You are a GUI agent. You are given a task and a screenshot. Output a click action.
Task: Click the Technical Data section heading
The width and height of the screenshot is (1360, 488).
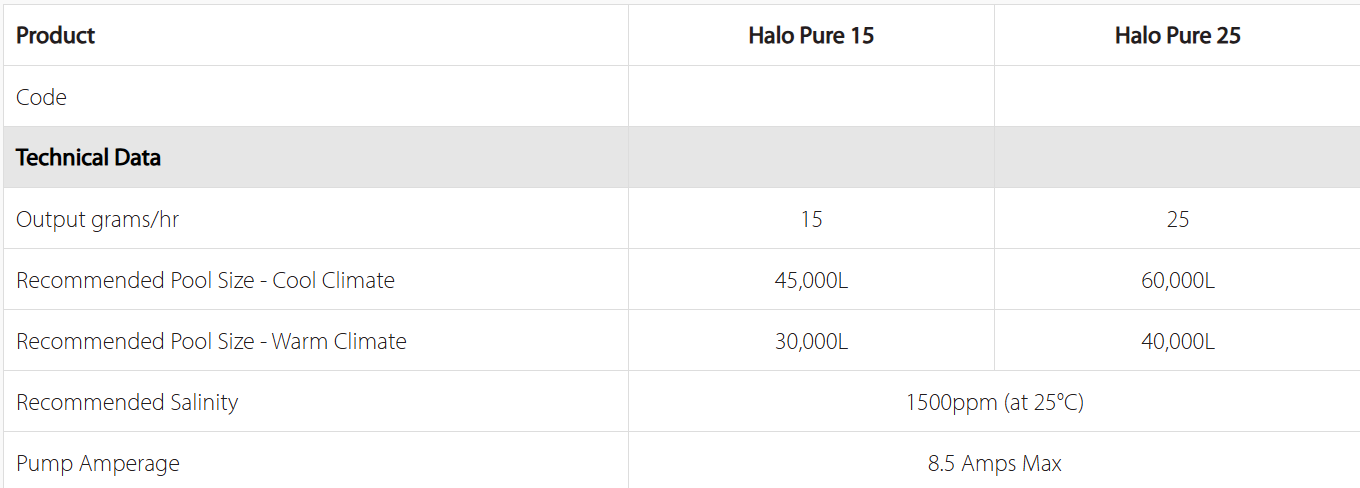click(x=88, y=157)
